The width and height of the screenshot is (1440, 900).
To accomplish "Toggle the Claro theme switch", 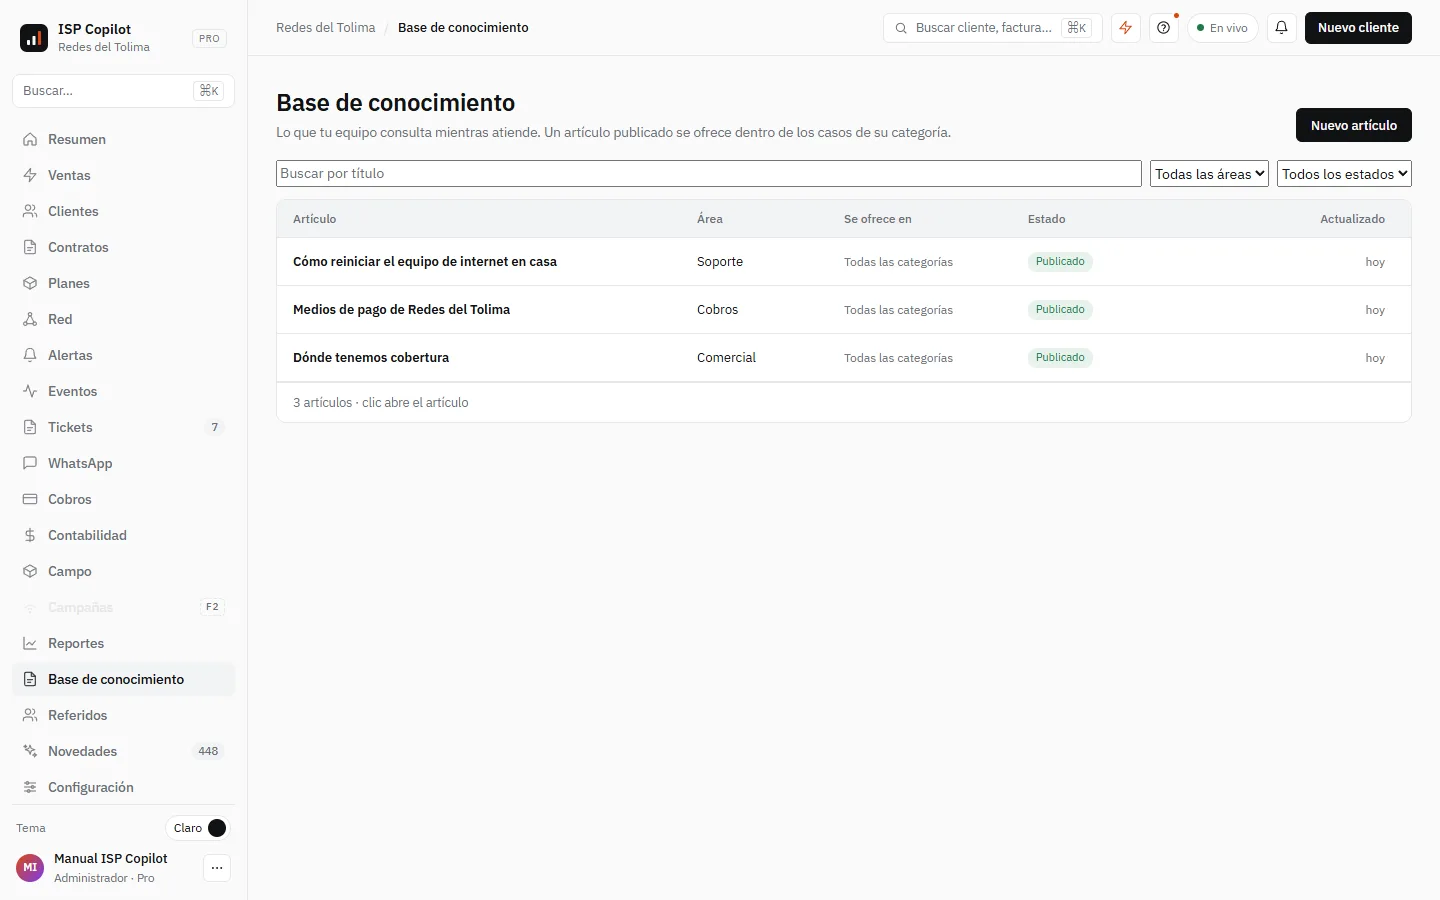I will point(198,828).
